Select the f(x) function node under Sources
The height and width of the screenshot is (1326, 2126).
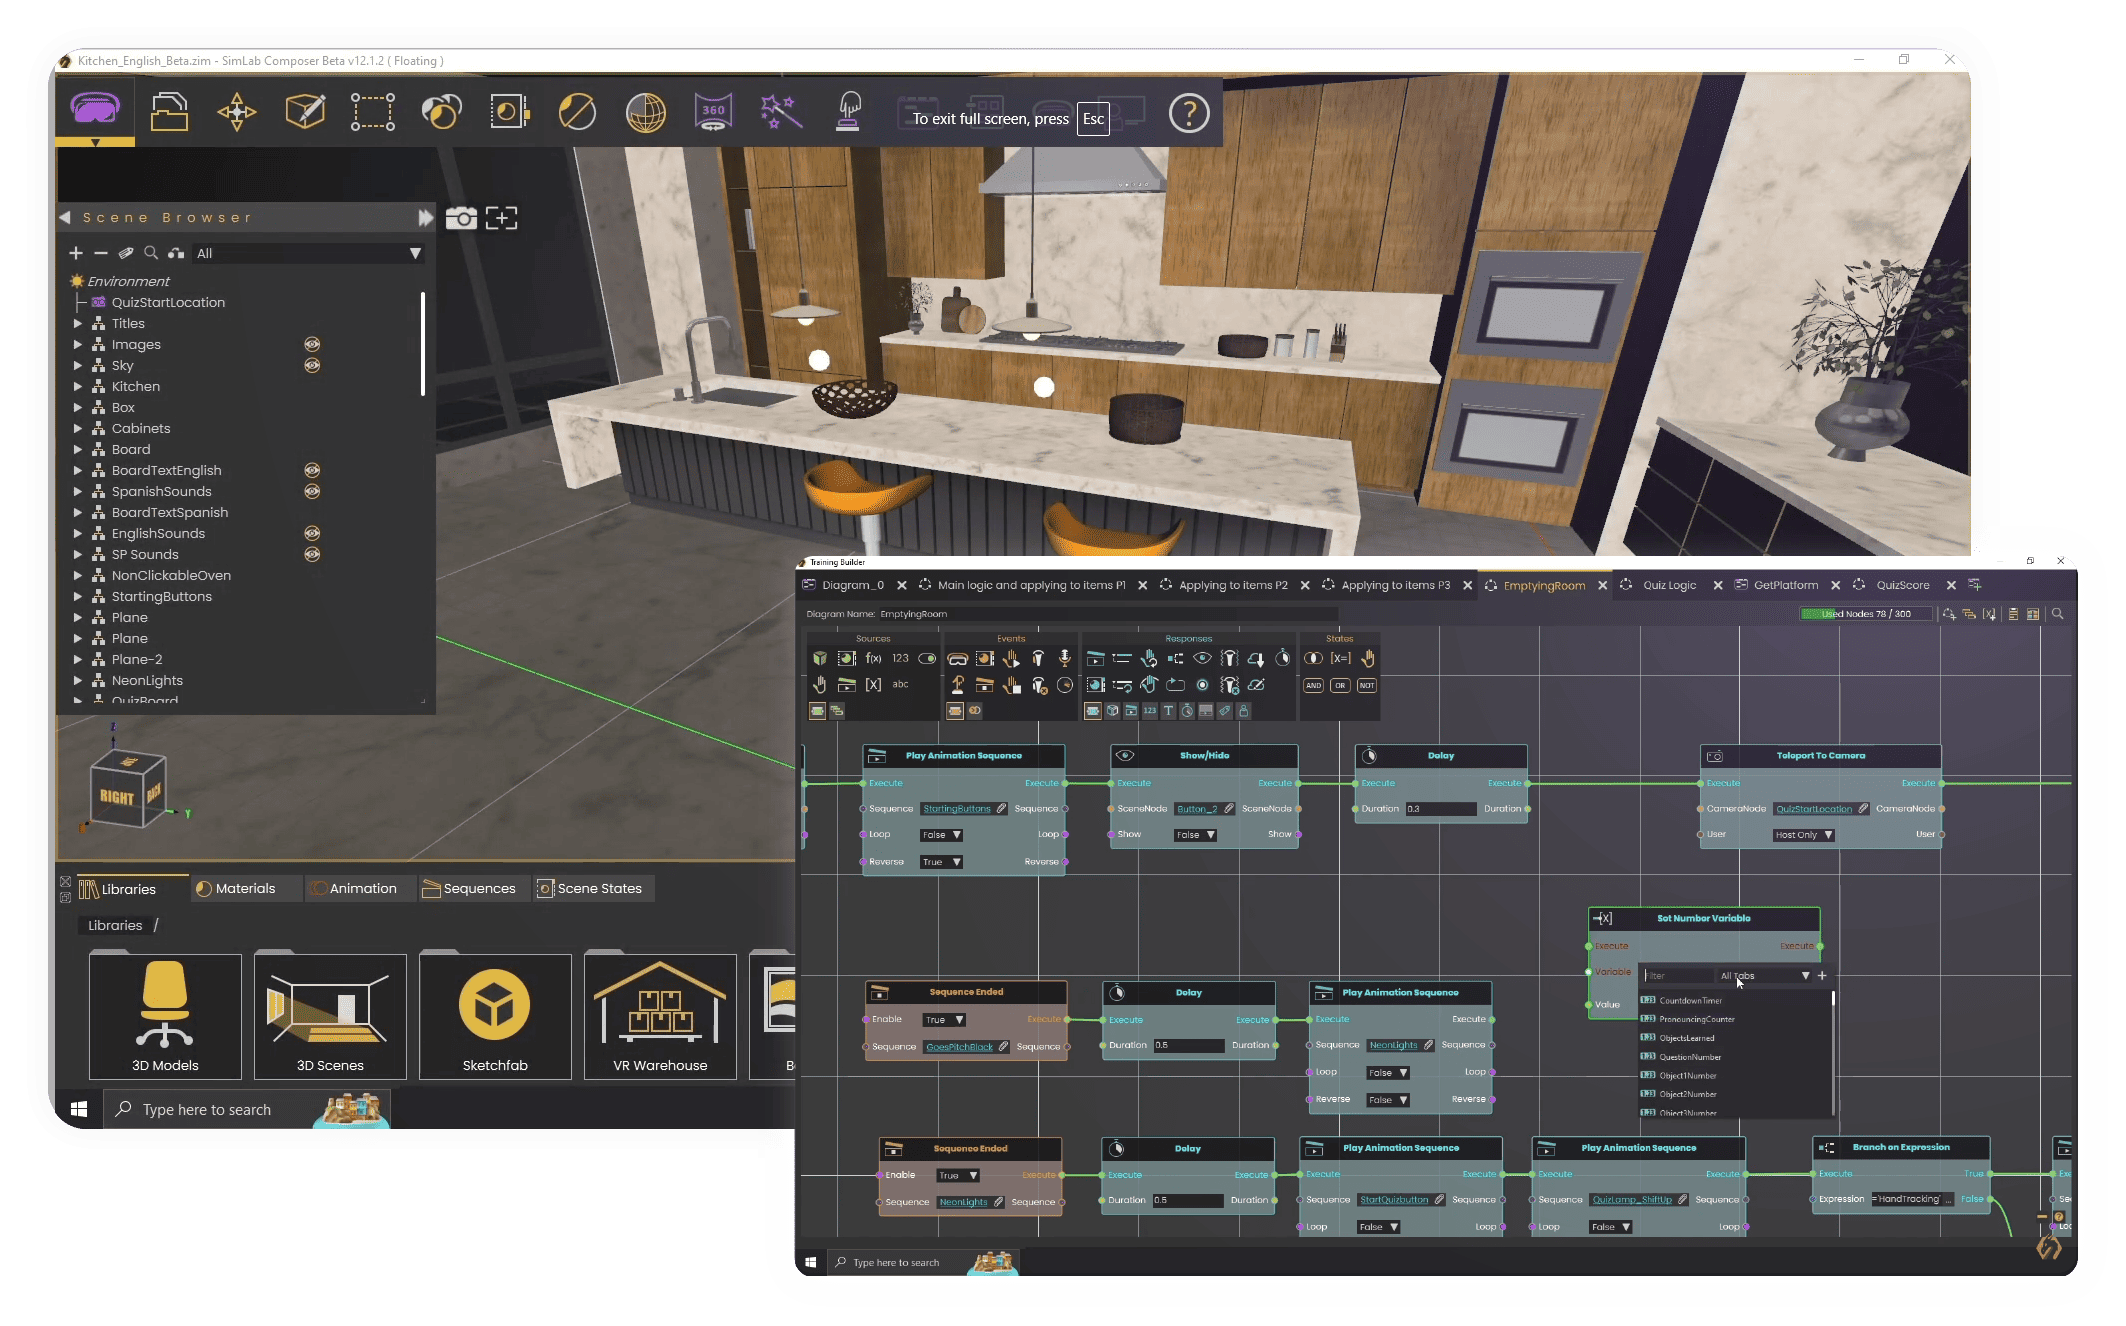pyautogui.click(x=874, y=658)
